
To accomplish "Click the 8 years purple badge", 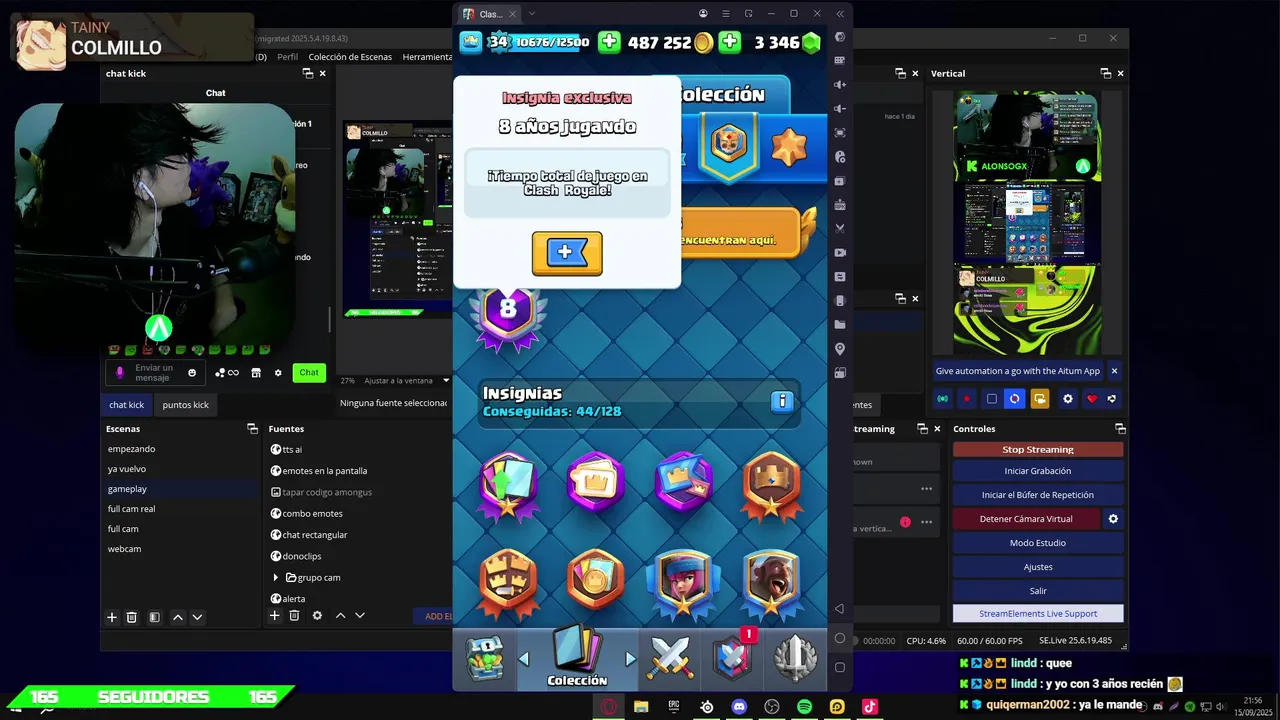I will [508, 318].
